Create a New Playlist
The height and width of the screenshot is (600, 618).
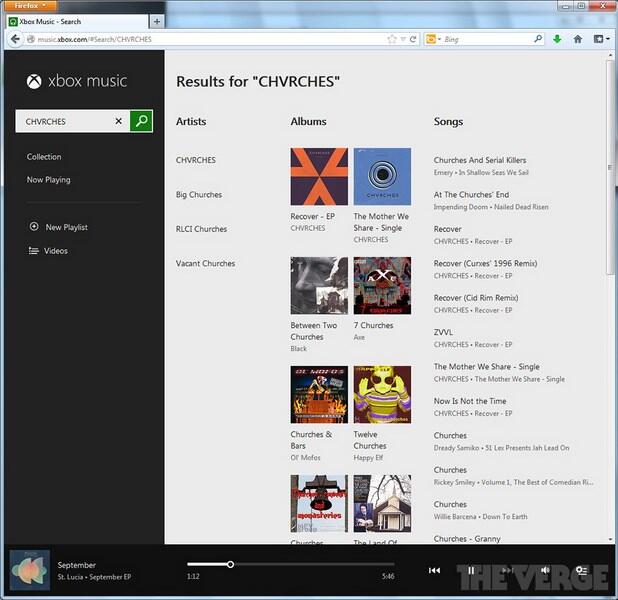click(66, 227)
